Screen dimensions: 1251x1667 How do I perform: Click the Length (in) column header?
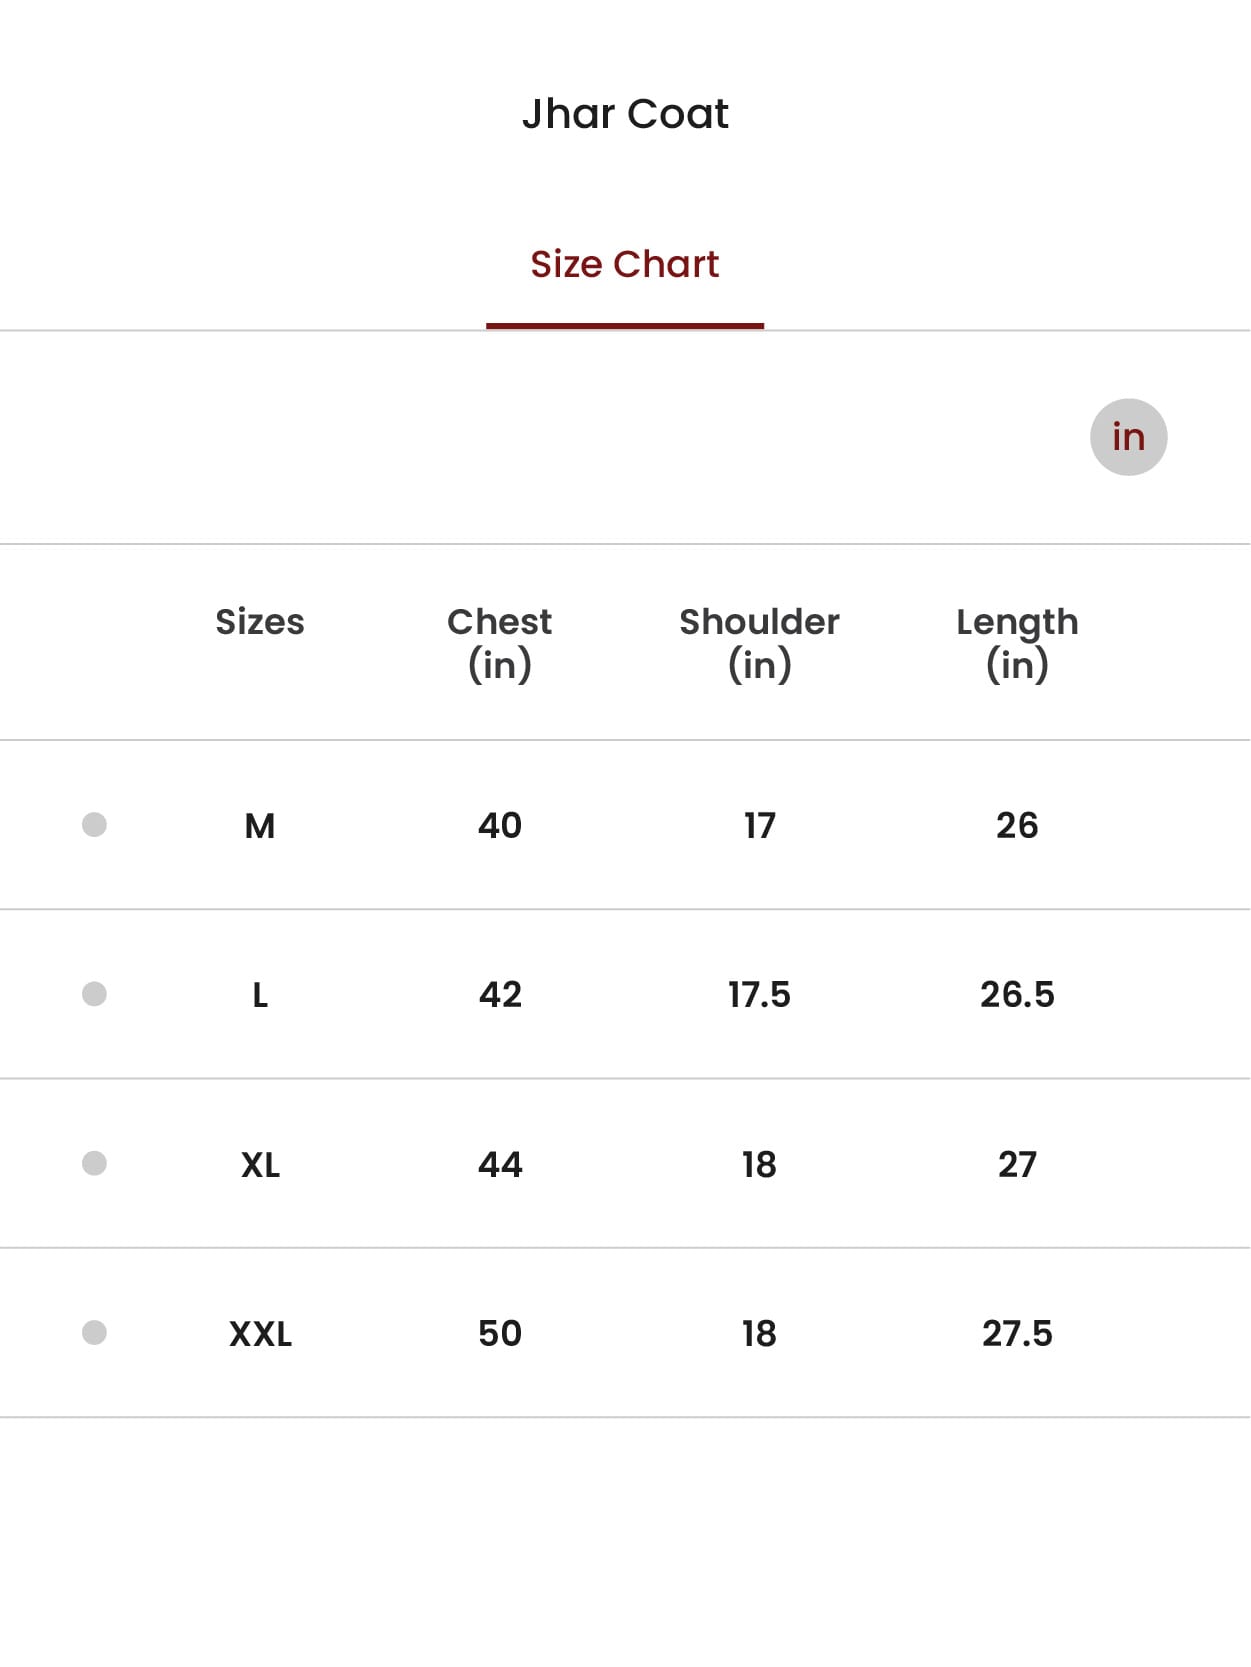1017,642
